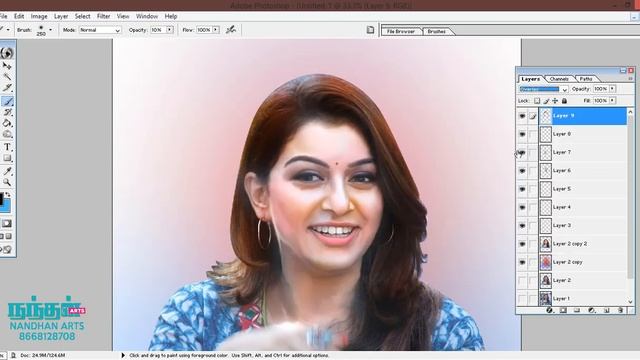Click the Flow value field

tap(204, 30)
